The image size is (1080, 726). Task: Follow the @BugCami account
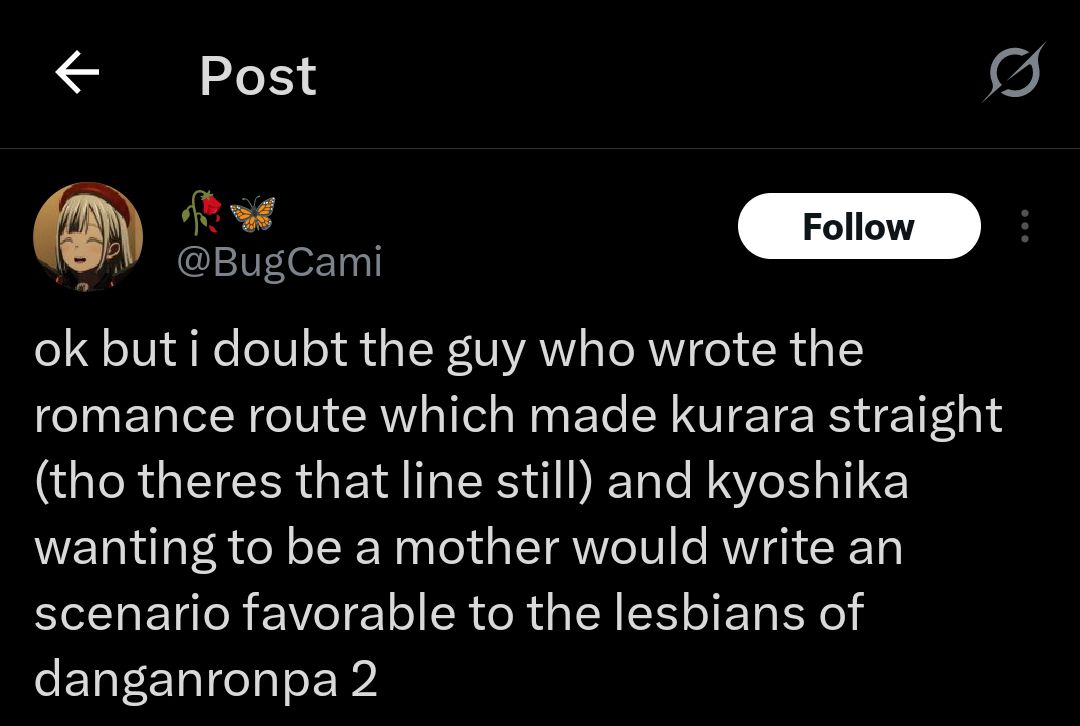pyautogui.click(x=859, y=226)
